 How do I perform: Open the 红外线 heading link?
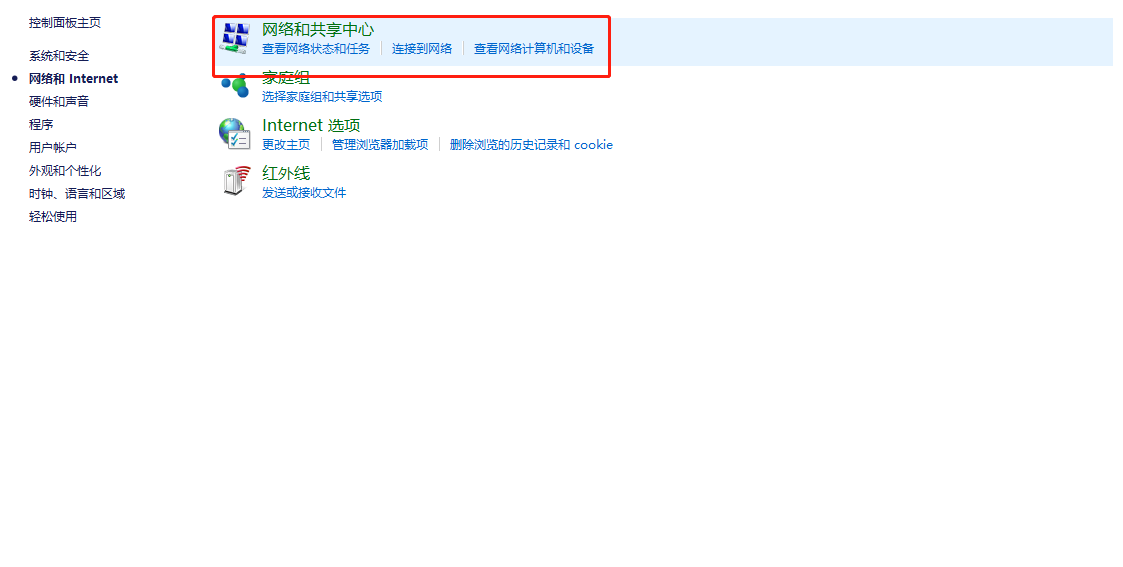pyautogui.click(x=286, y=173)
